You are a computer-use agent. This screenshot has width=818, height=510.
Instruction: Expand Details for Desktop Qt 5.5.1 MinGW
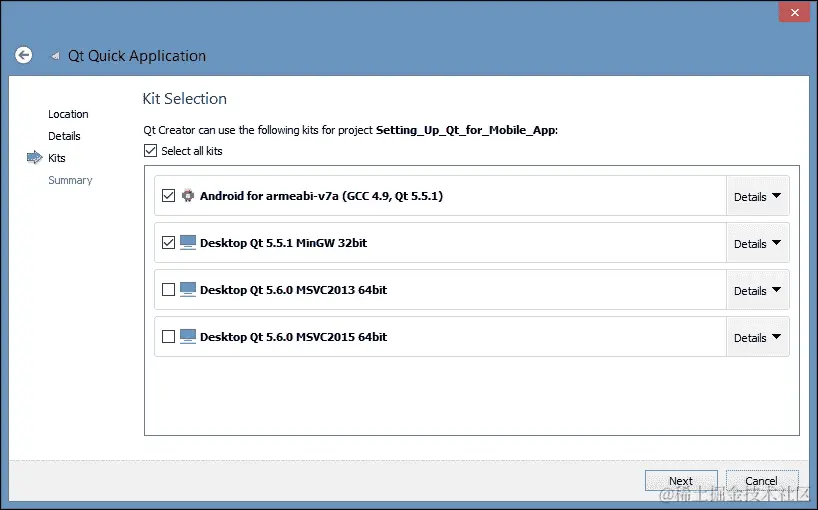[x=757, y=244]
